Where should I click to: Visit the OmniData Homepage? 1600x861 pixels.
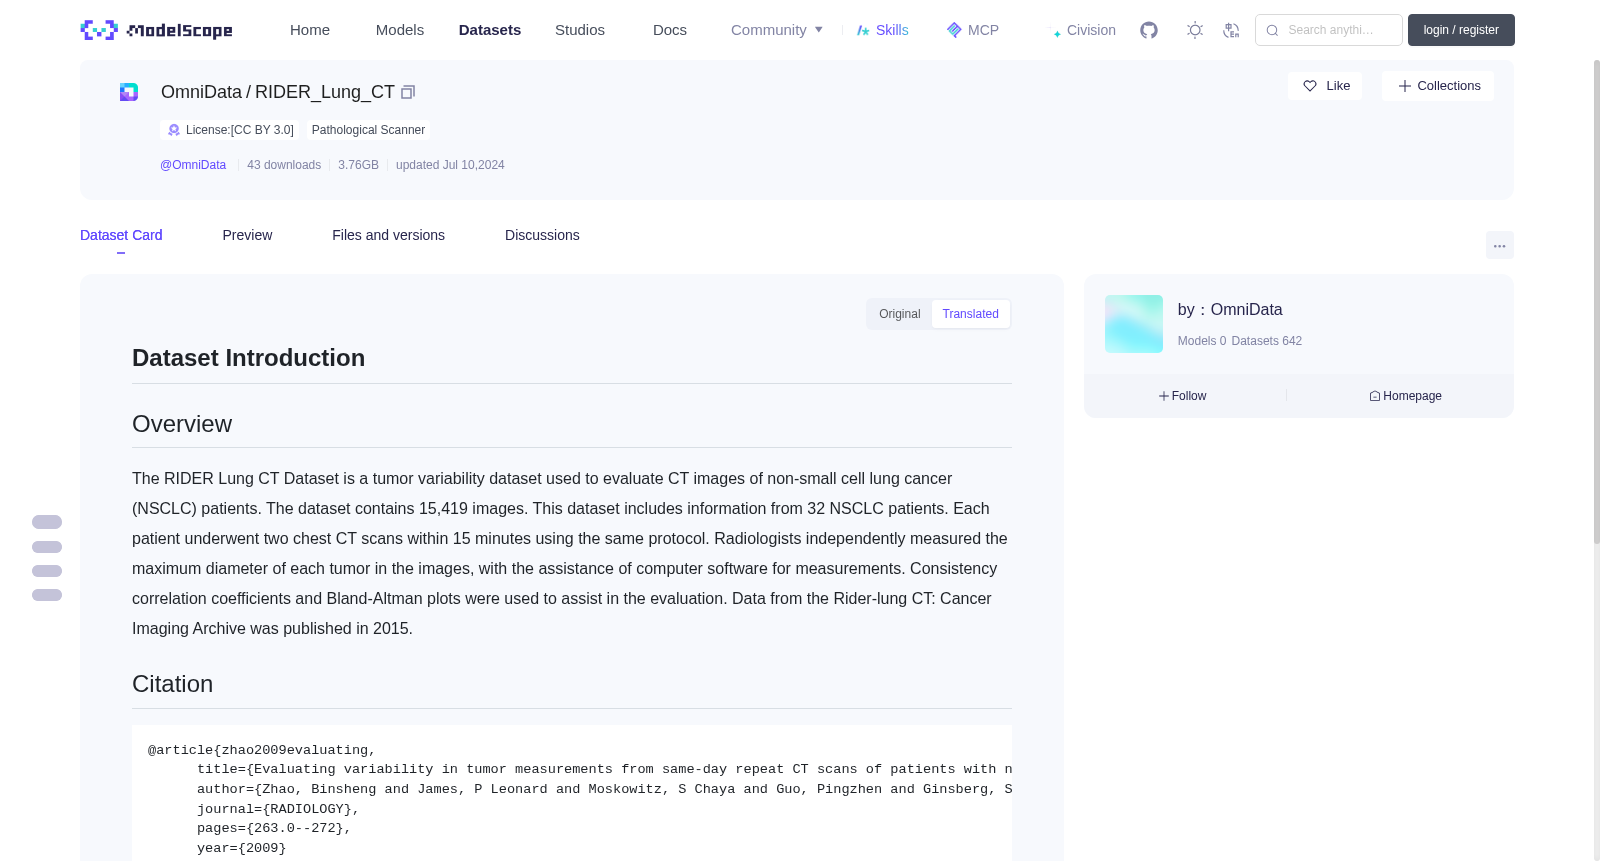[x=1405, y=396]
